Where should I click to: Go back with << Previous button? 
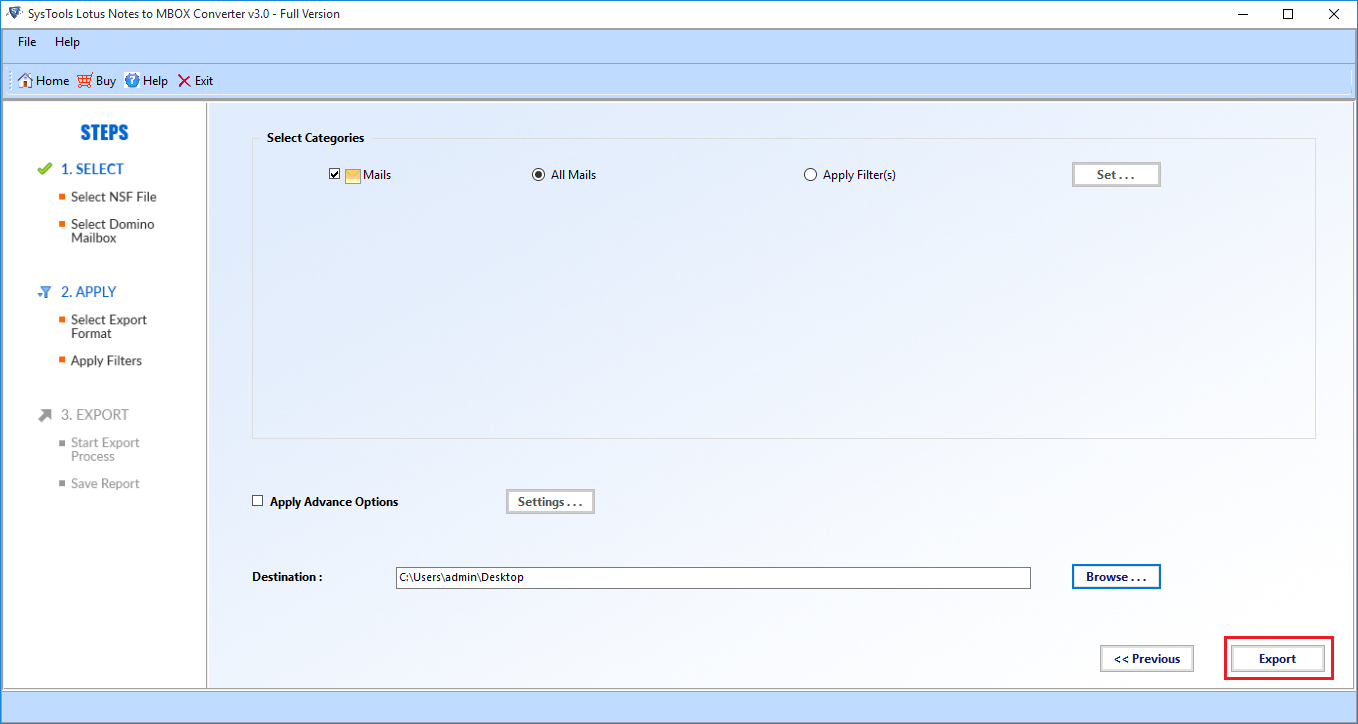1147,659
